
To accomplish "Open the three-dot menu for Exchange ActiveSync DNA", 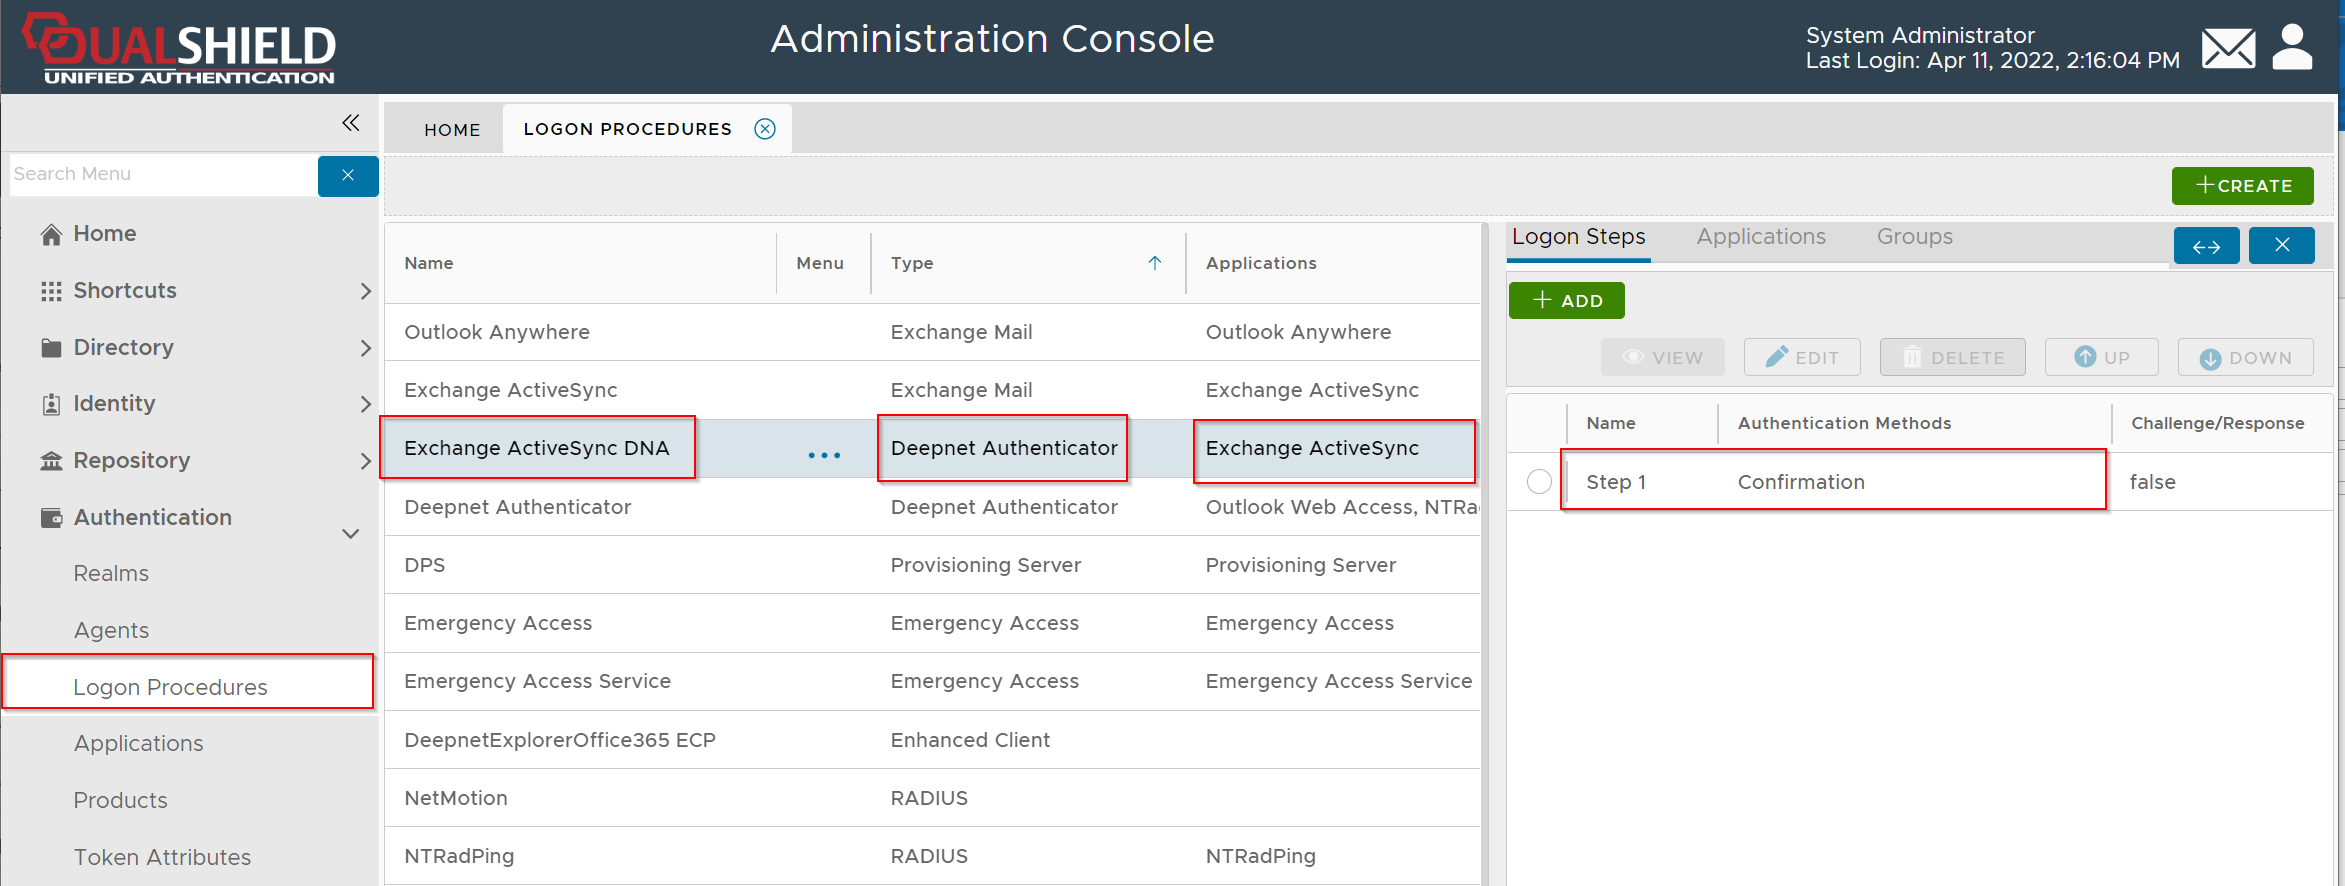I will click(x=824, y=455).
